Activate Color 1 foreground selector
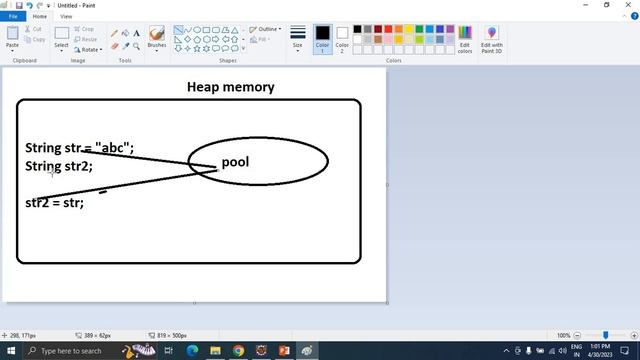The height and width of the screenshot is (360, 640). click(x=322, y=39)
